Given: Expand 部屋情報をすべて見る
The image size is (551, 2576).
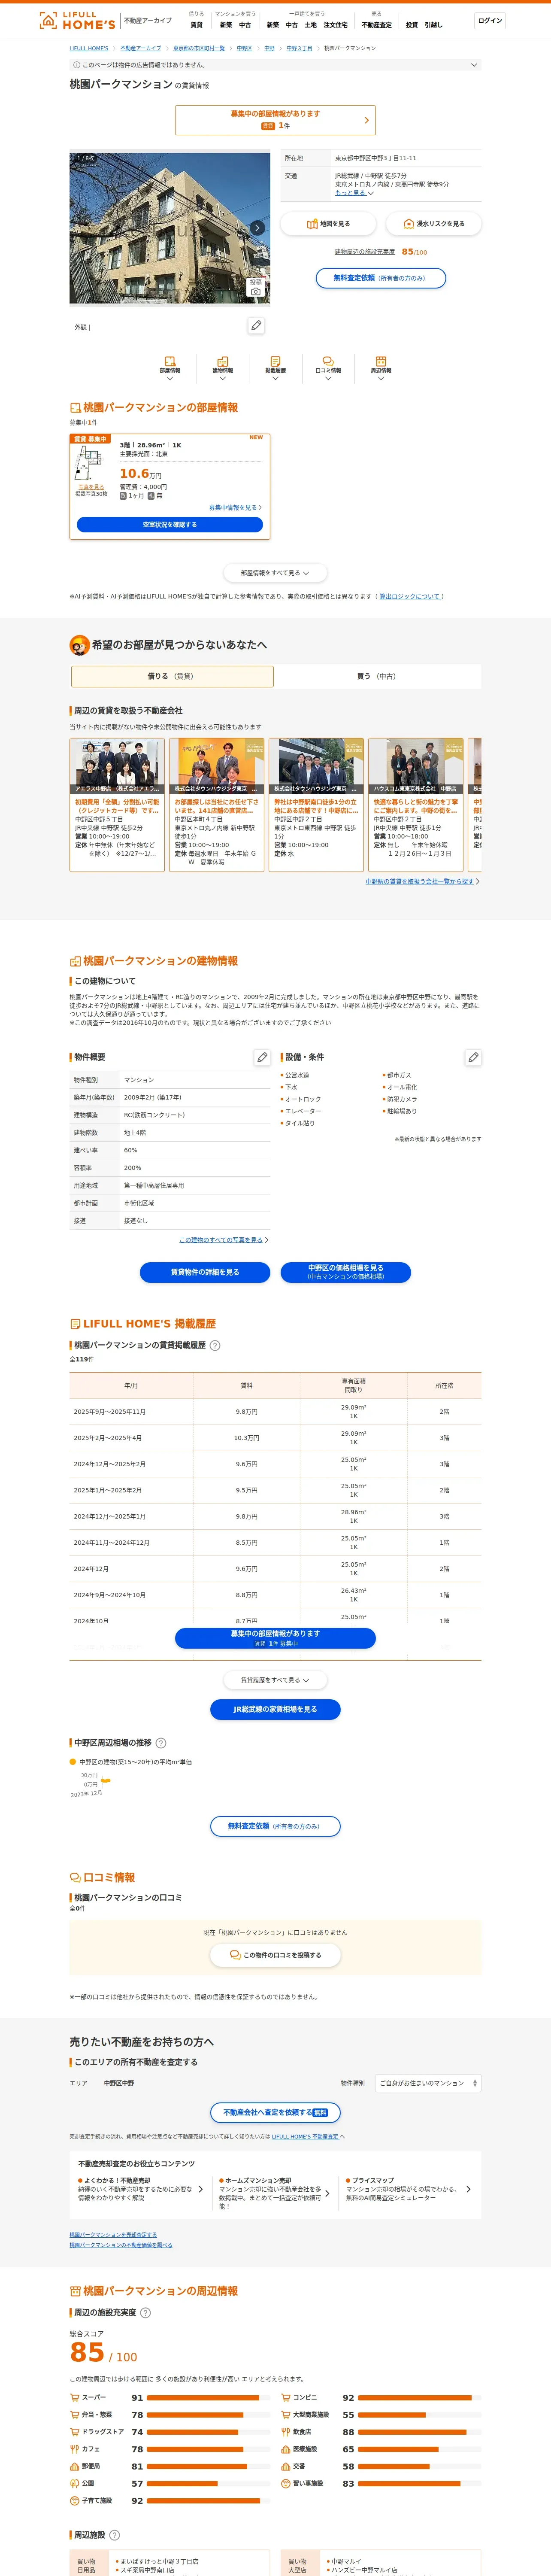Looking at the screenshot, I should pos(275,573).
